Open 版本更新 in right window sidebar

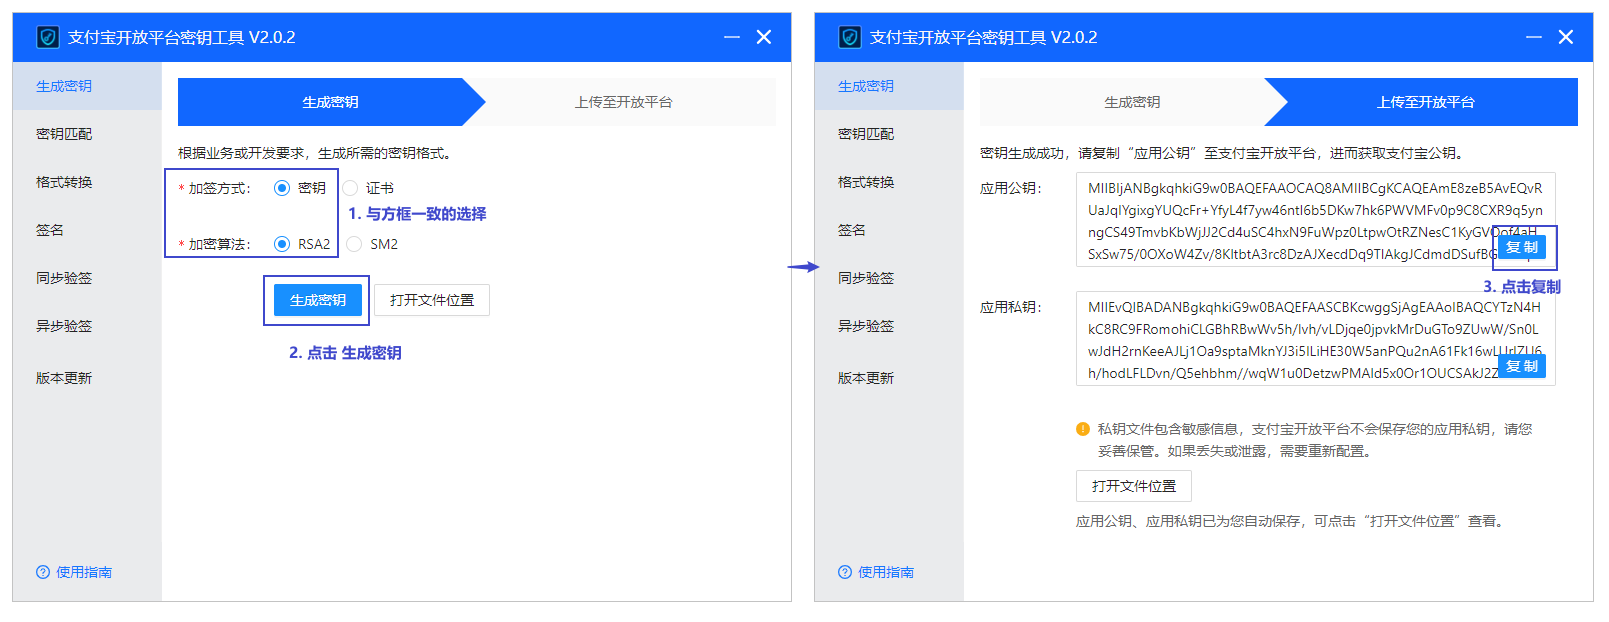click(889, 378)
